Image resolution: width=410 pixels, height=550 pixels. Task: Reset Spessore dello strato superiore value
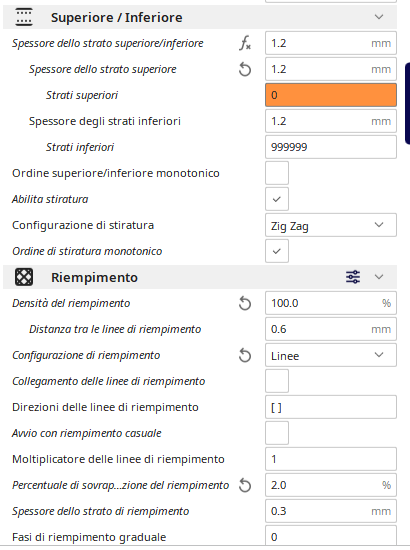245,69
